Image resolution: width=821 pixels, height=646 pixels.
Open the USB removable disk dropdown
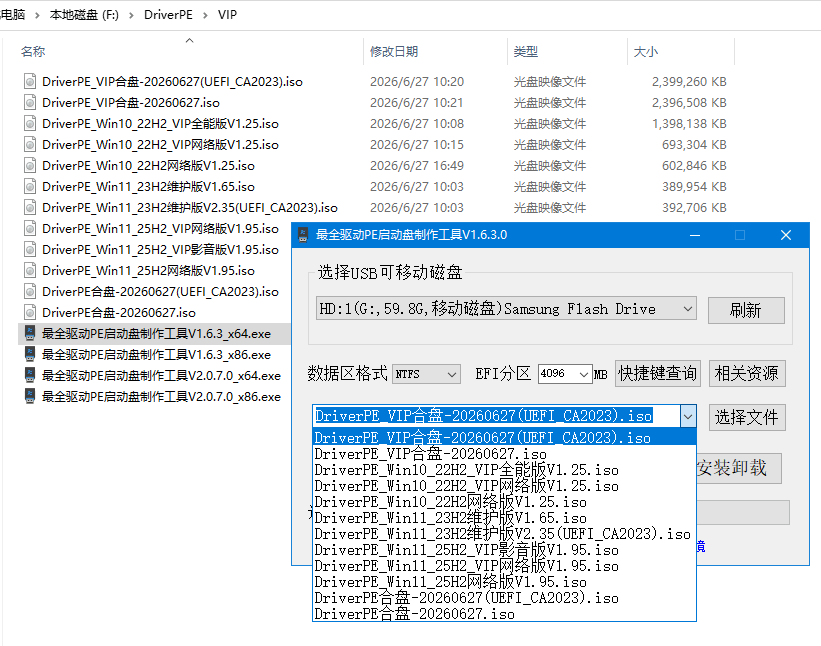click(687, 309)
